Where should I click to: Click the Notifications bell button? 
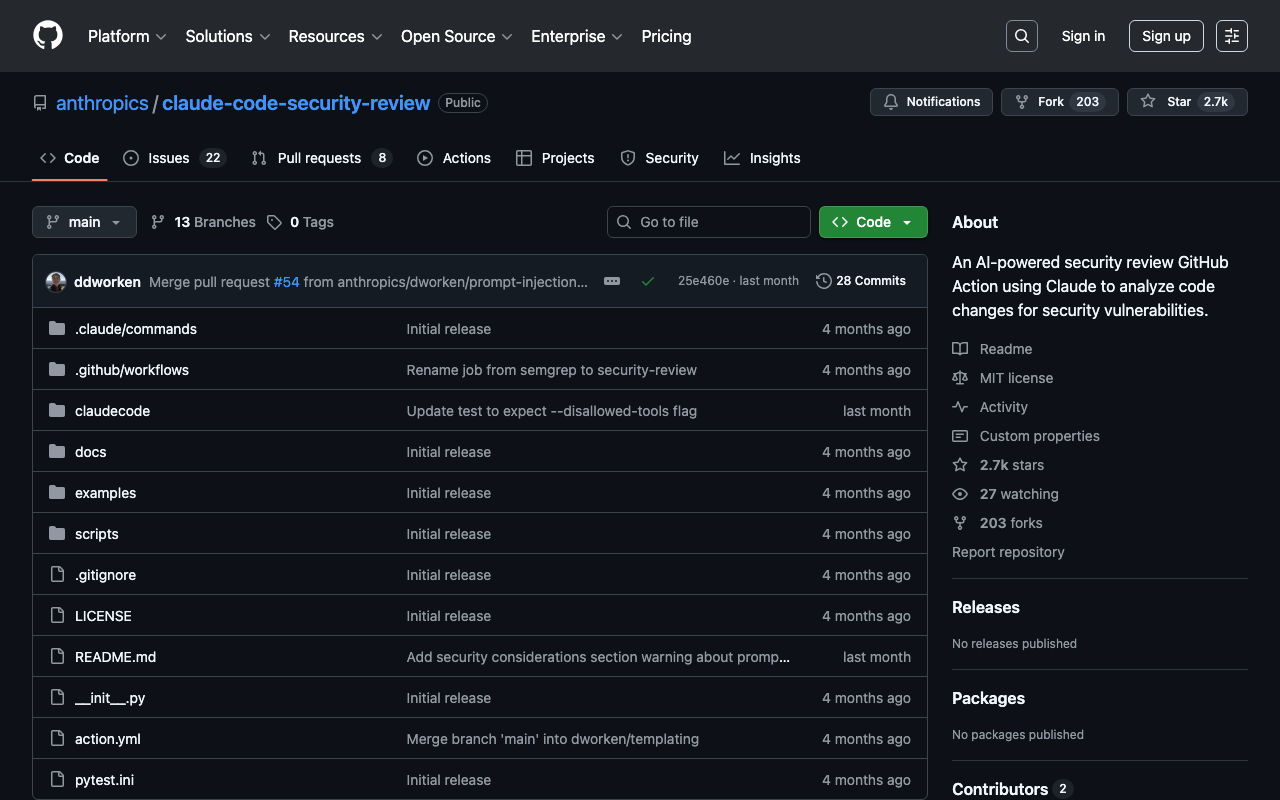click(x=931, y=102)
